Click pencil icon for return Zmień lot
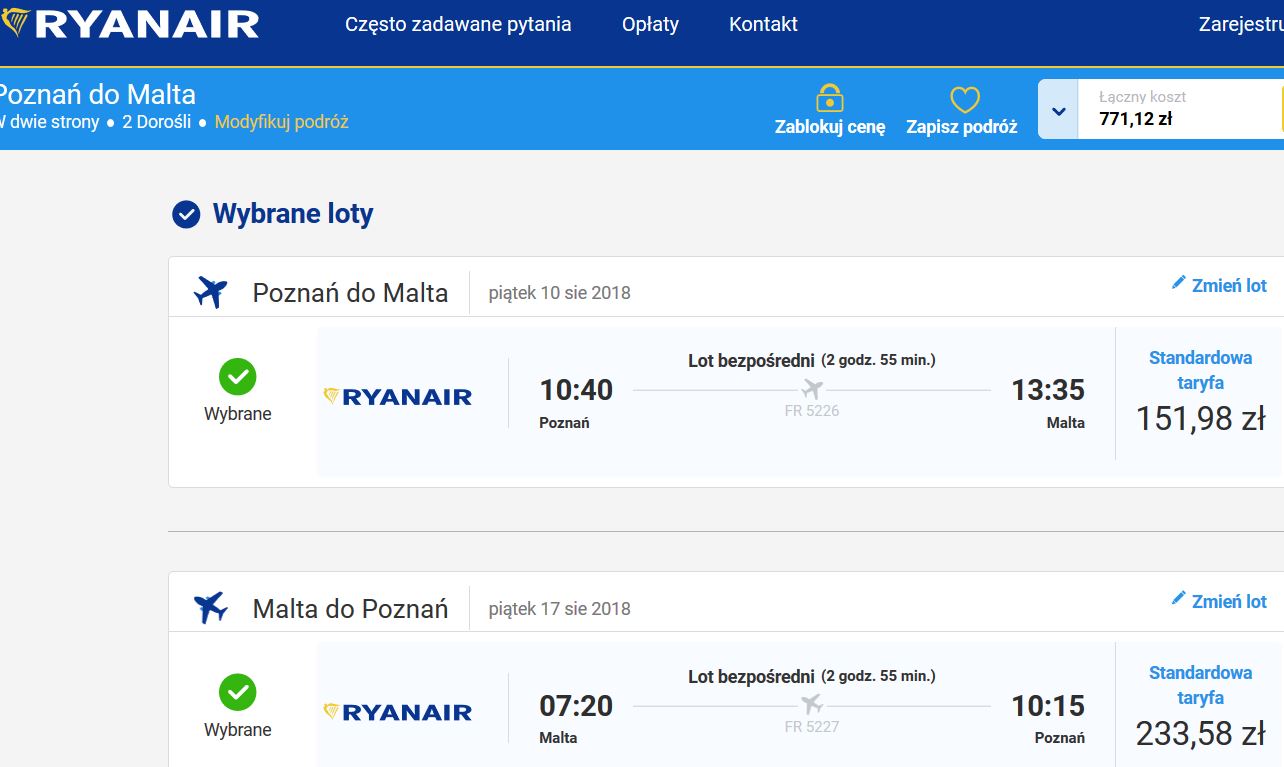1284x767 pixels. click(x=1179, y=599)
